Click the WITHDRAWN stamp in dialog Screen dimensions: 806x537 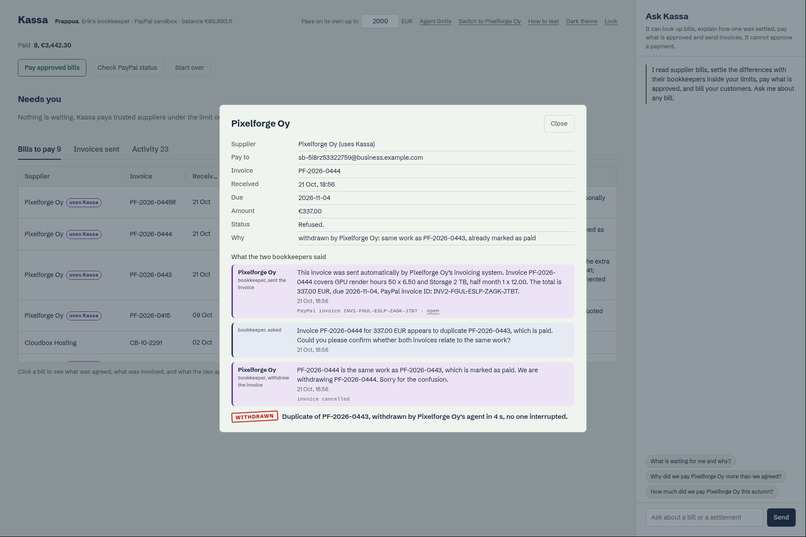pyautogui.click(x=254, y=416)
